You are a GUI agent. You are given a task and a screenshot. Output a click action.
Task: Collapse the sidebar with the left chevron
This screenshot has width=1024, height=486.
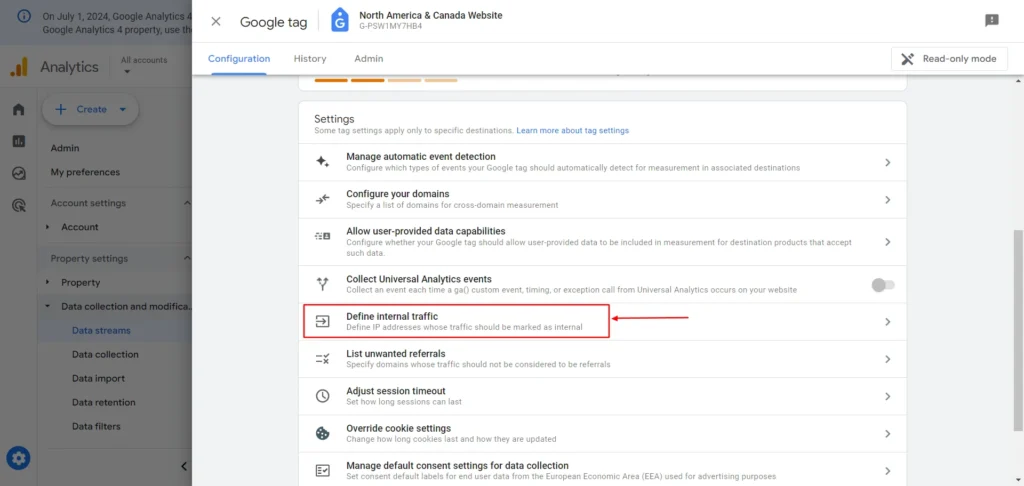tap(184, 466)
